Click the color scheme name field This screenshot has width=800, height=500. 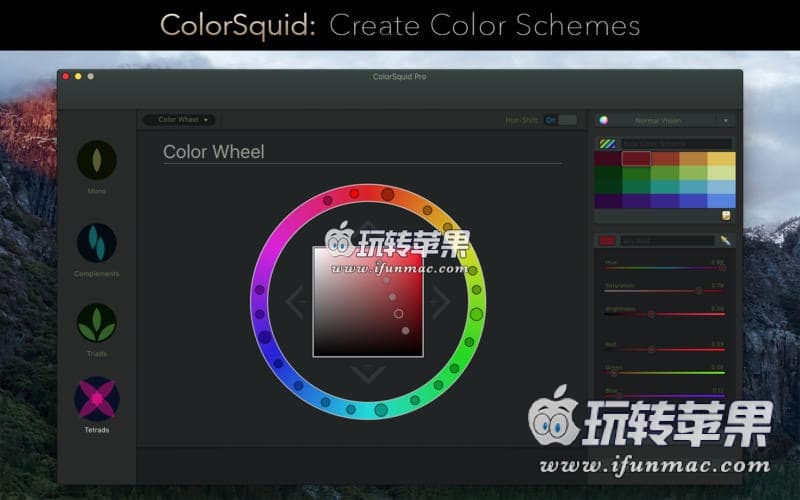676,144
